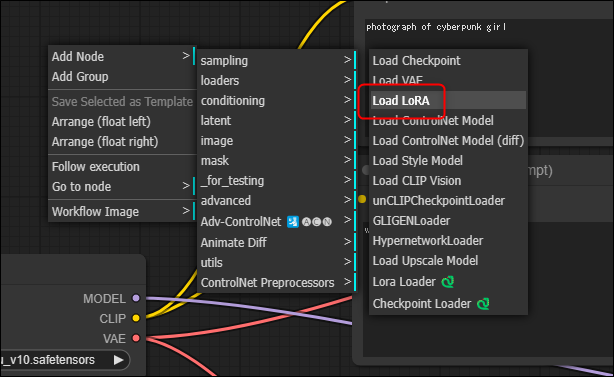614x377 pixels.
Task: Add a Load Checkpoint node
Action: pos(448,61)
